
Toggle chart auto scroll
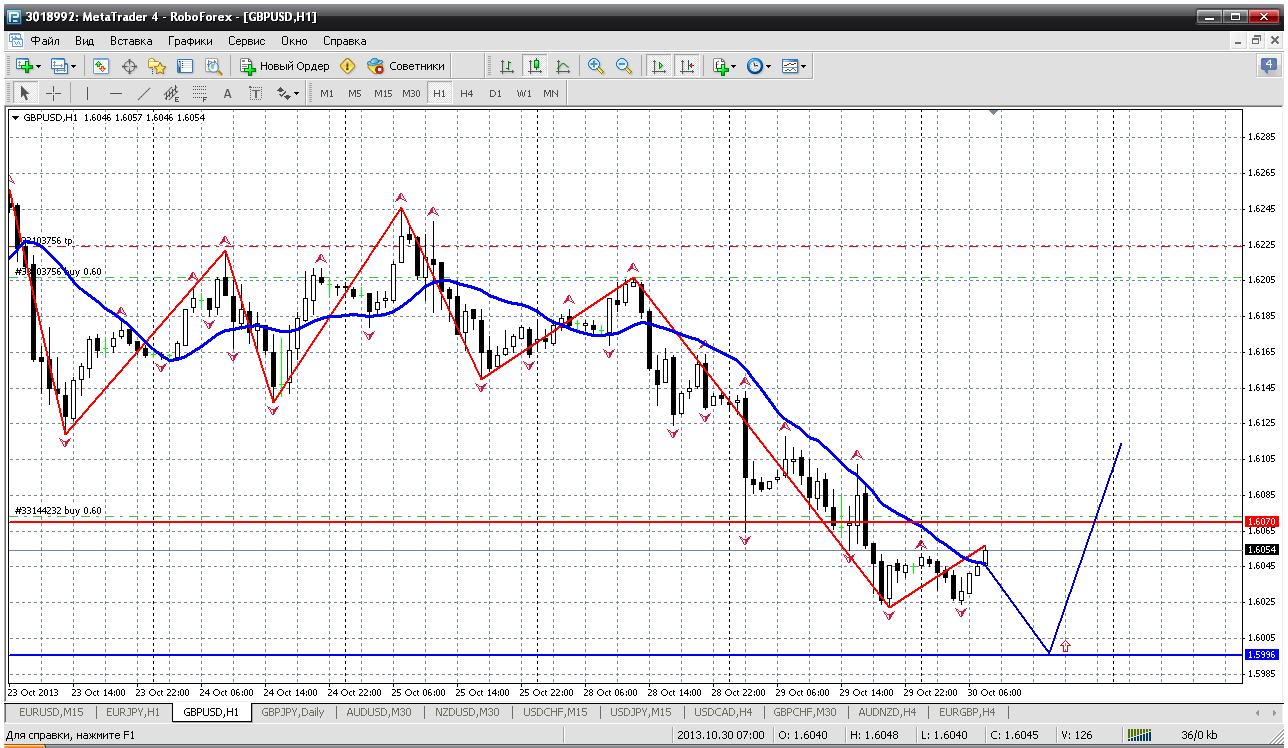pos(658,66)
